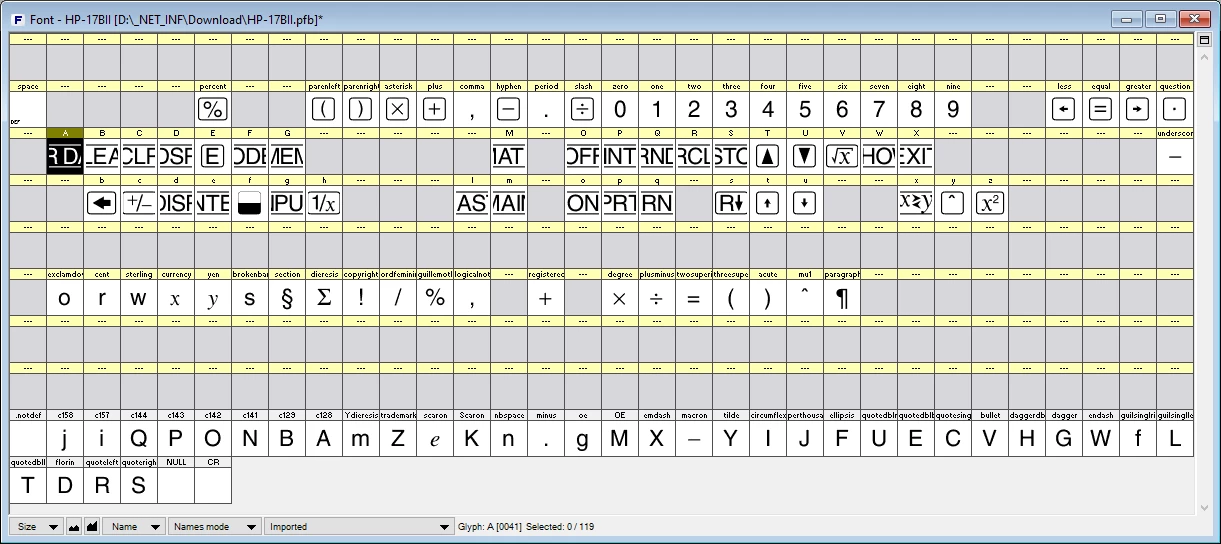This screenshot has width=1221, height=544.
Task: Select the degree cell showing multiply sign
Action: [x=620, y=297]
